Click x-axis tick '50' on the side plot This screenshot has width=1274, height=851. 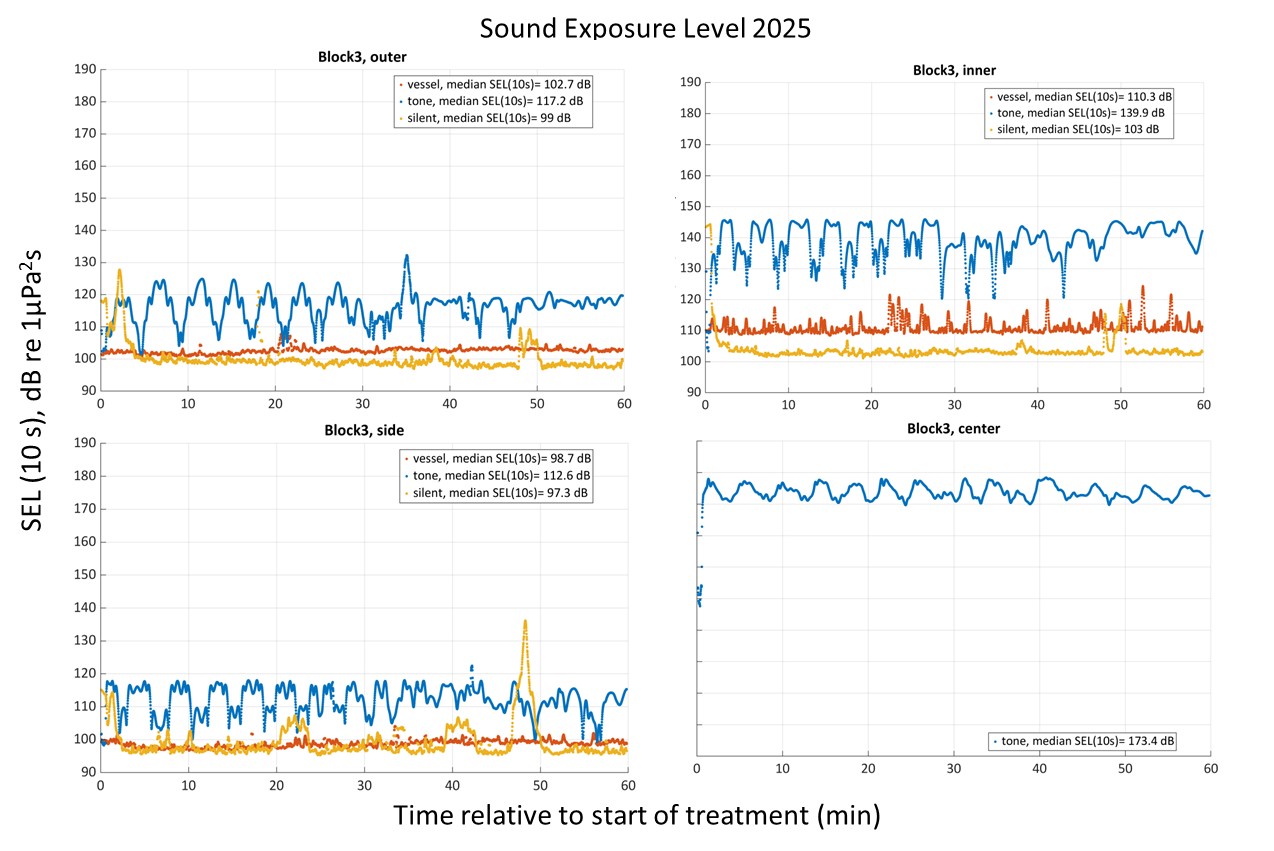click(539, 785)
